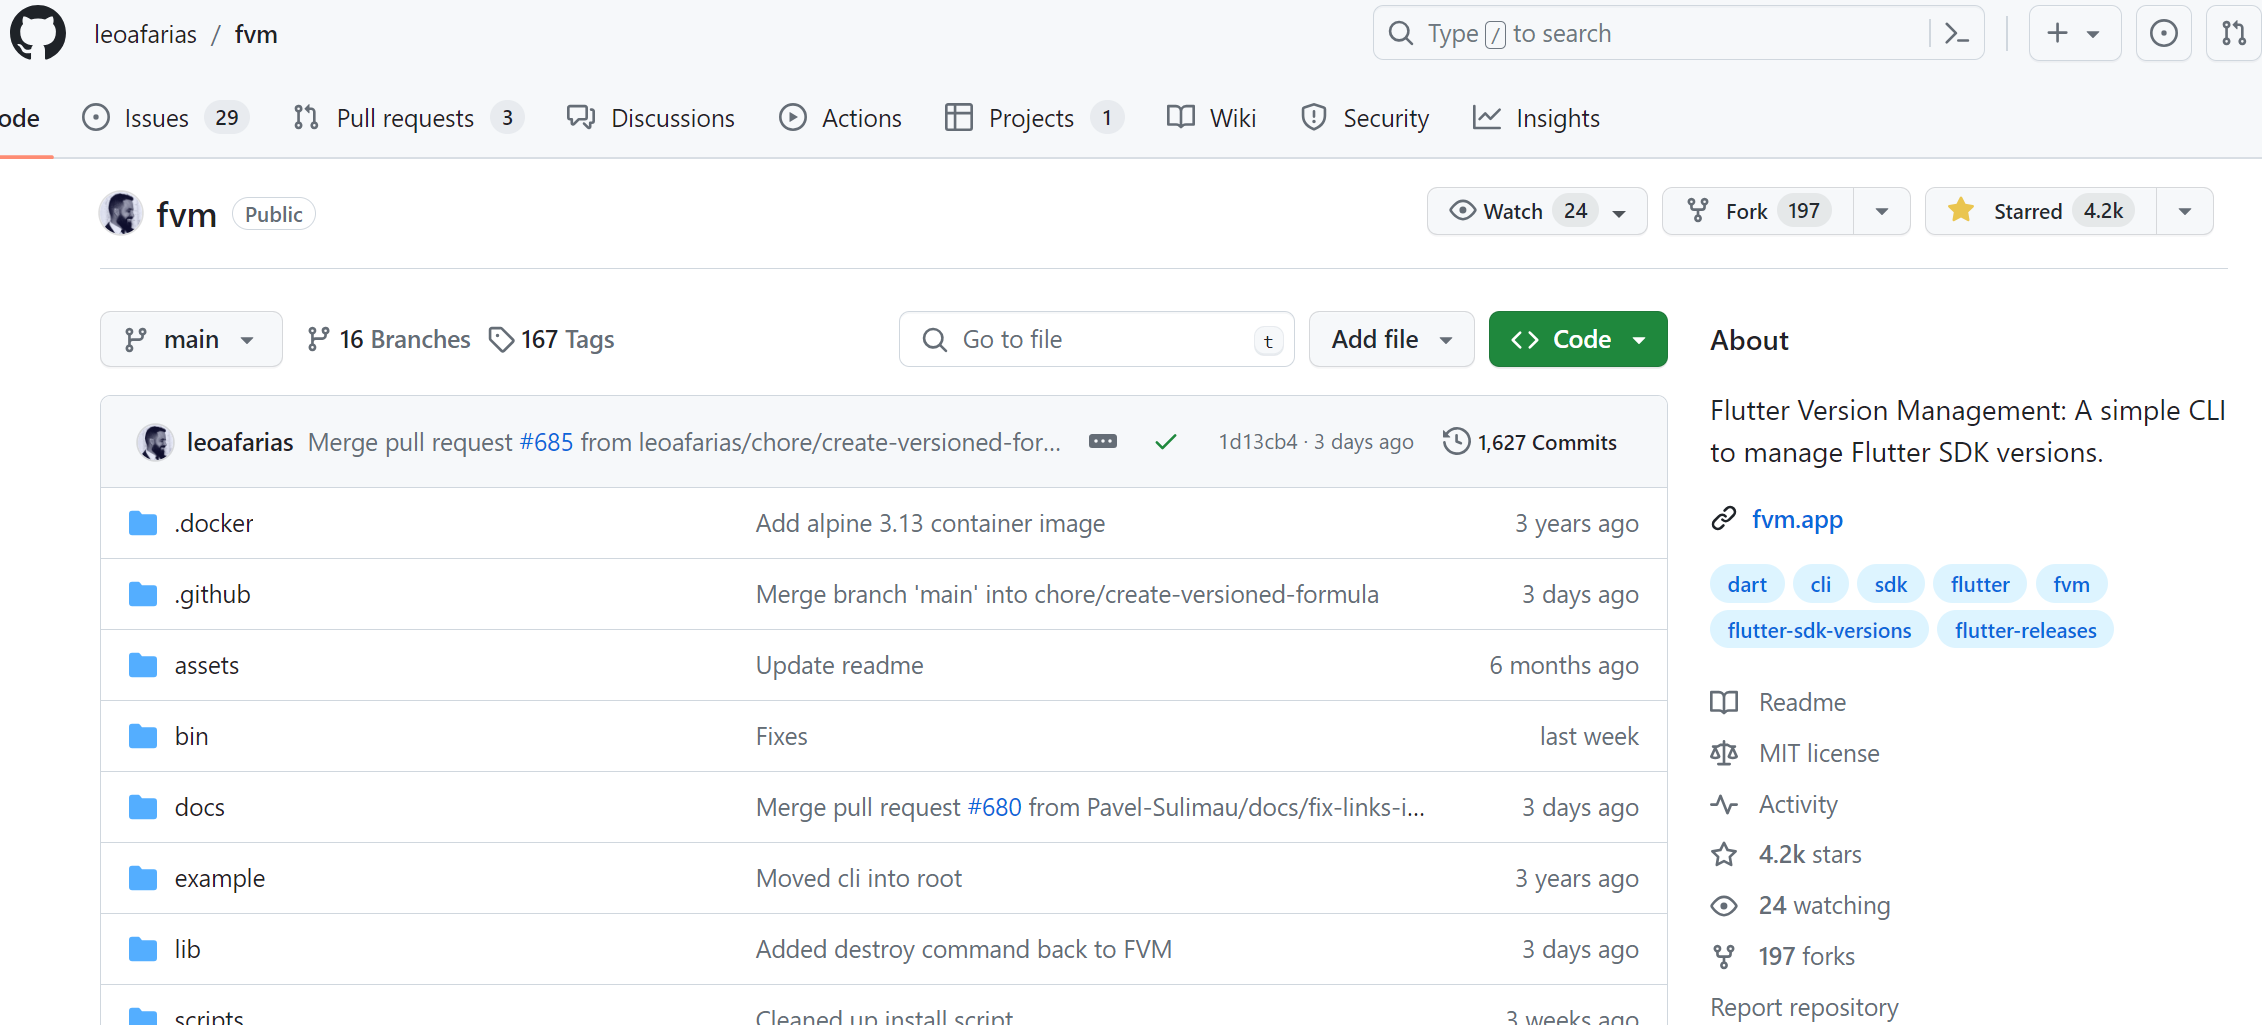The height and width of the screenshot is (1025, 2262).
Task: Open the Fork dropdown arrow
Action: point(1882,211)
